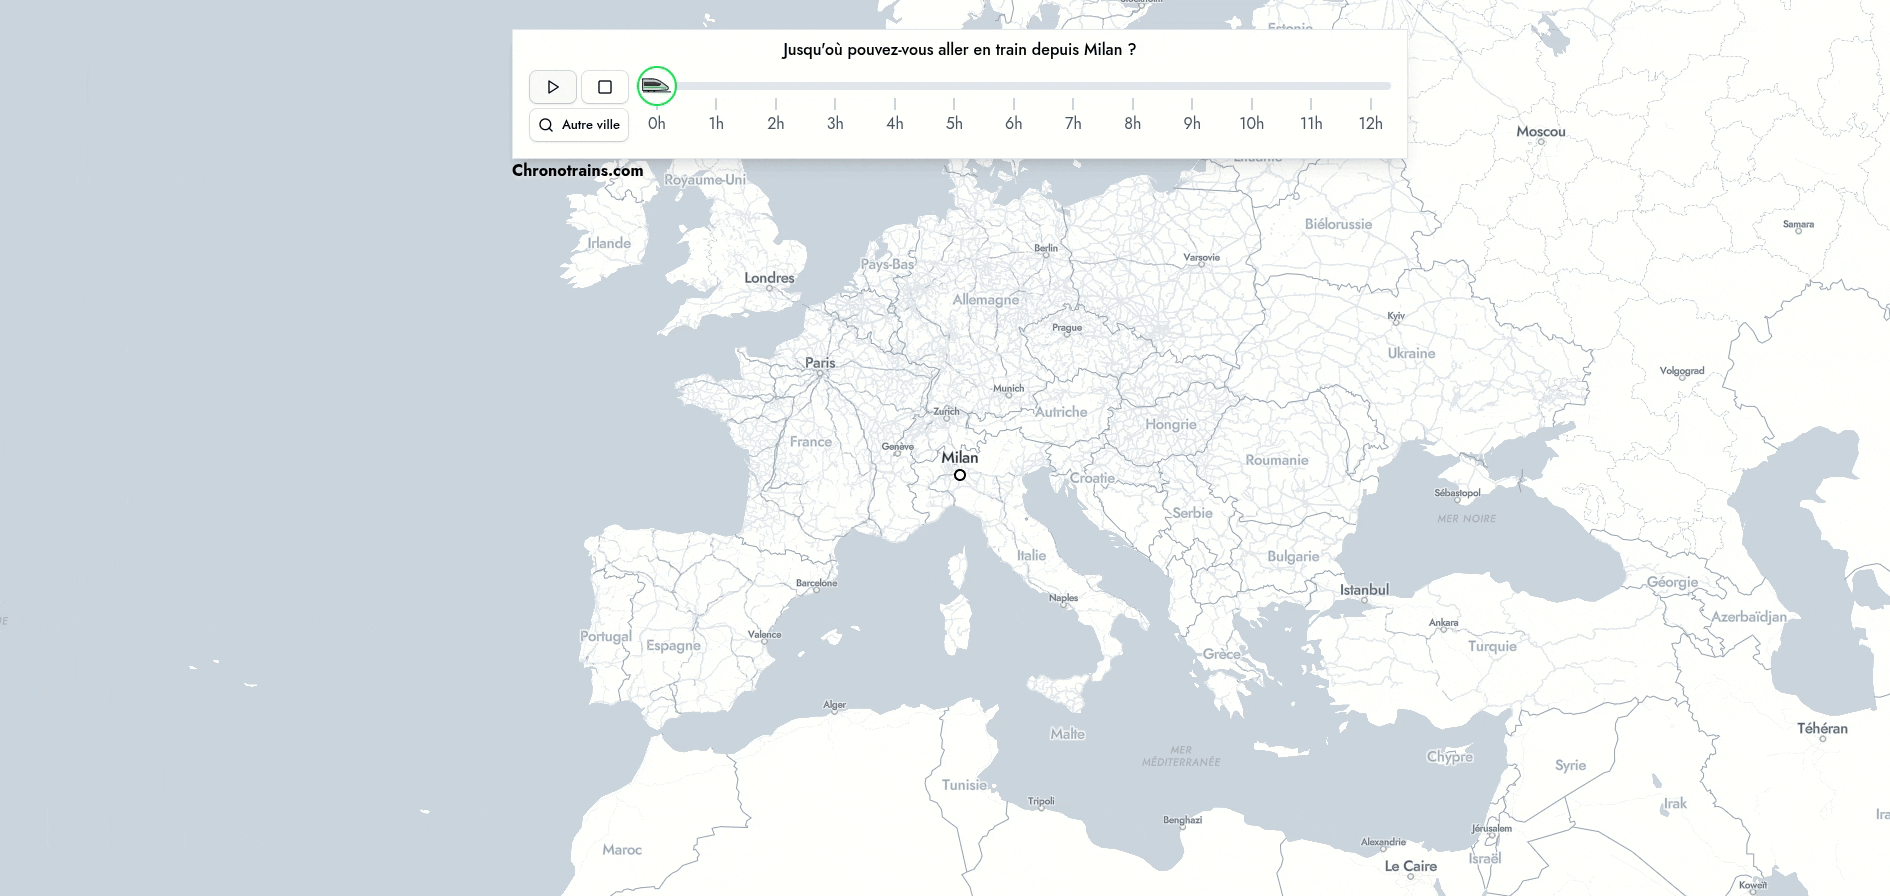Open the Chronotrains.com link
Screen dimensions: 1890x896
point(577,171)
